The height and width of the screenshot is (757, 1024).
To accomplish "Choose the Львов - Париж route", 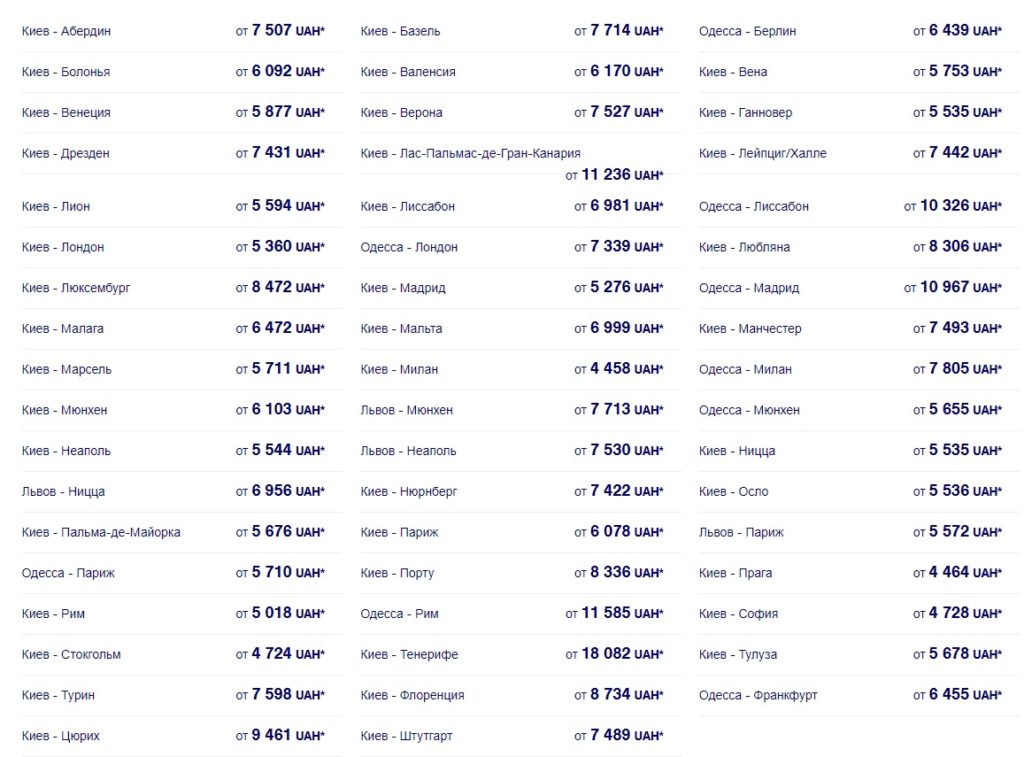I will [741, 533].
